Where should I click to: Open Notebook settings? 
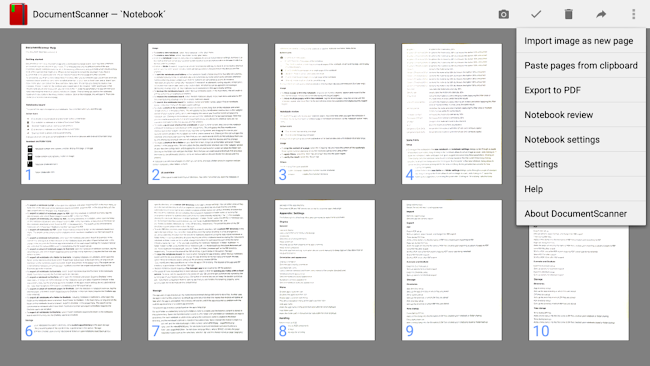click(581, 140)
